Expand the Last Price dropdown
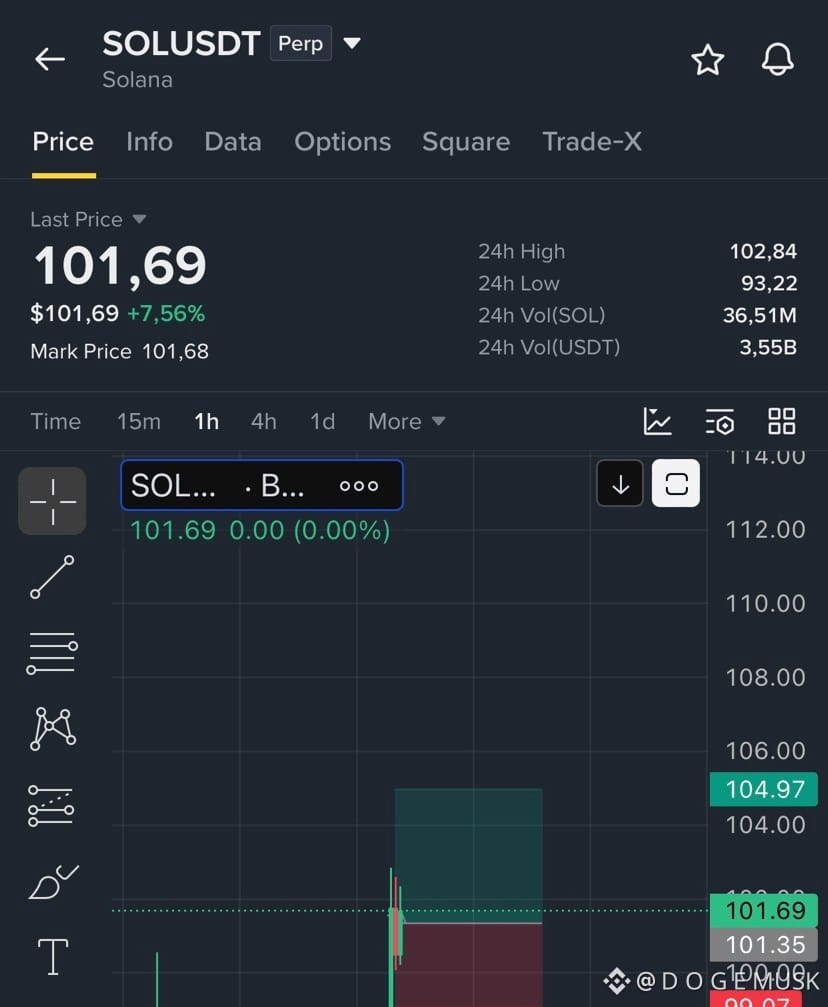828x1007 pixels. [x=89, y=220]
